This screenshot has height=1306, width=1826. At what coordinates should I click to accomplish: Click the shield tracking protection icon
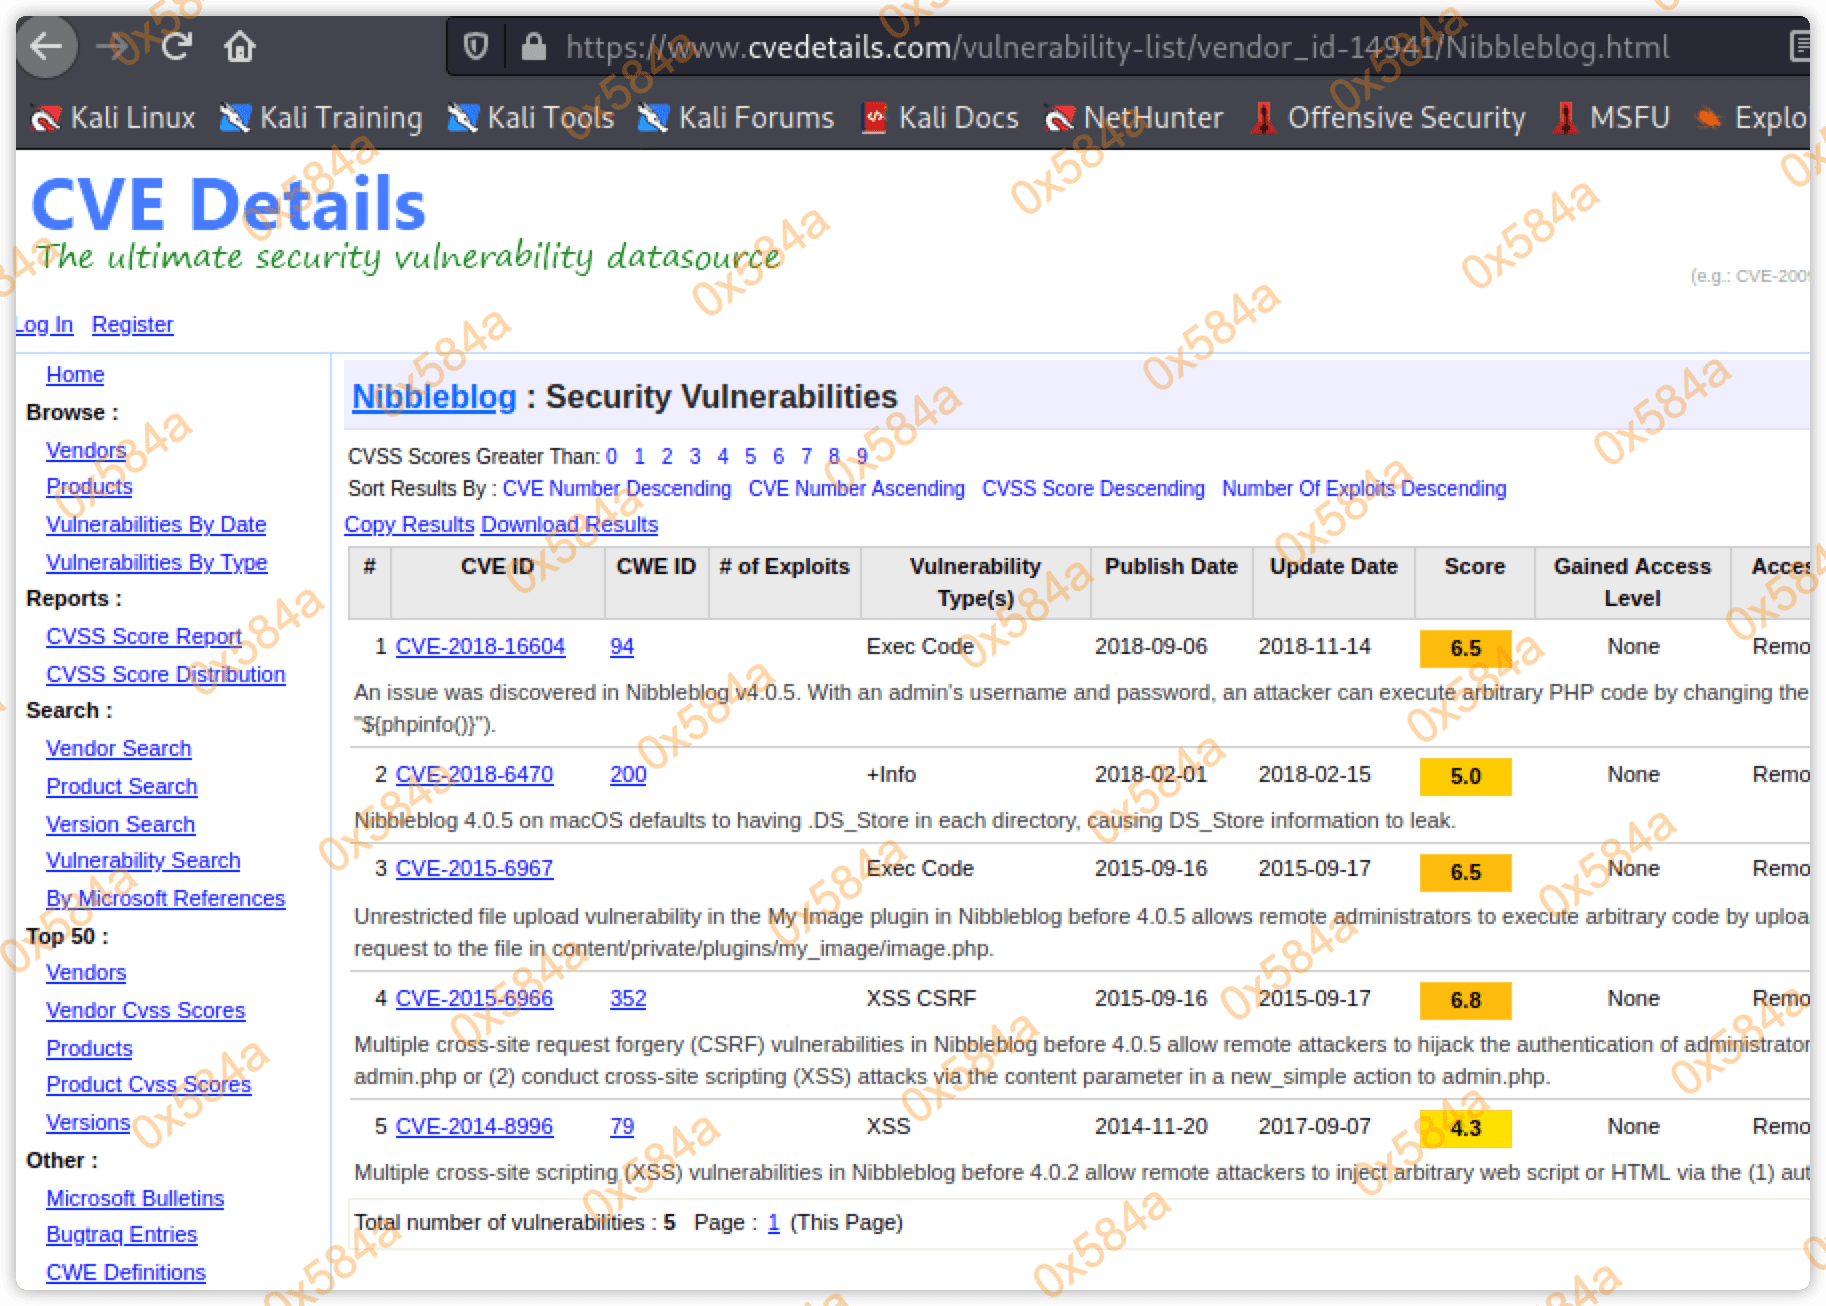(476, 47)
